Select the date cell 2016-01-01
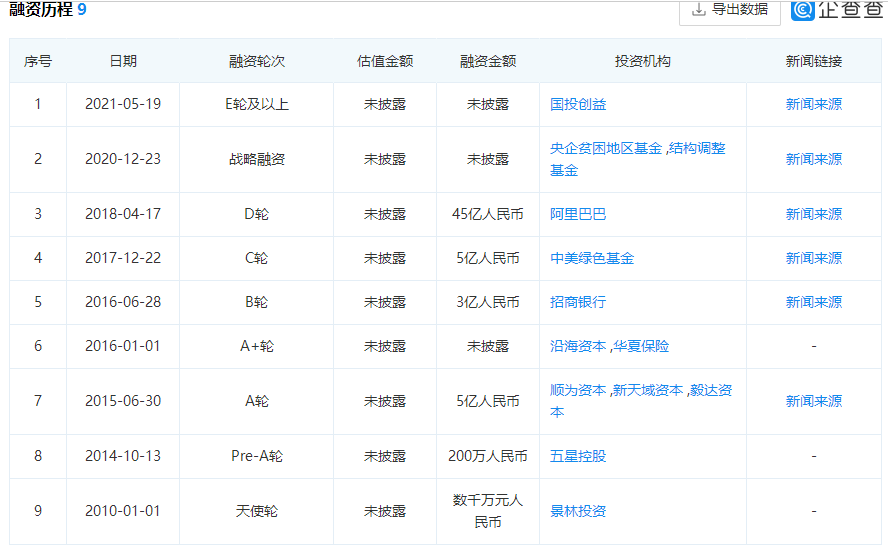This screenshot has height=546, width=888. 123,346
